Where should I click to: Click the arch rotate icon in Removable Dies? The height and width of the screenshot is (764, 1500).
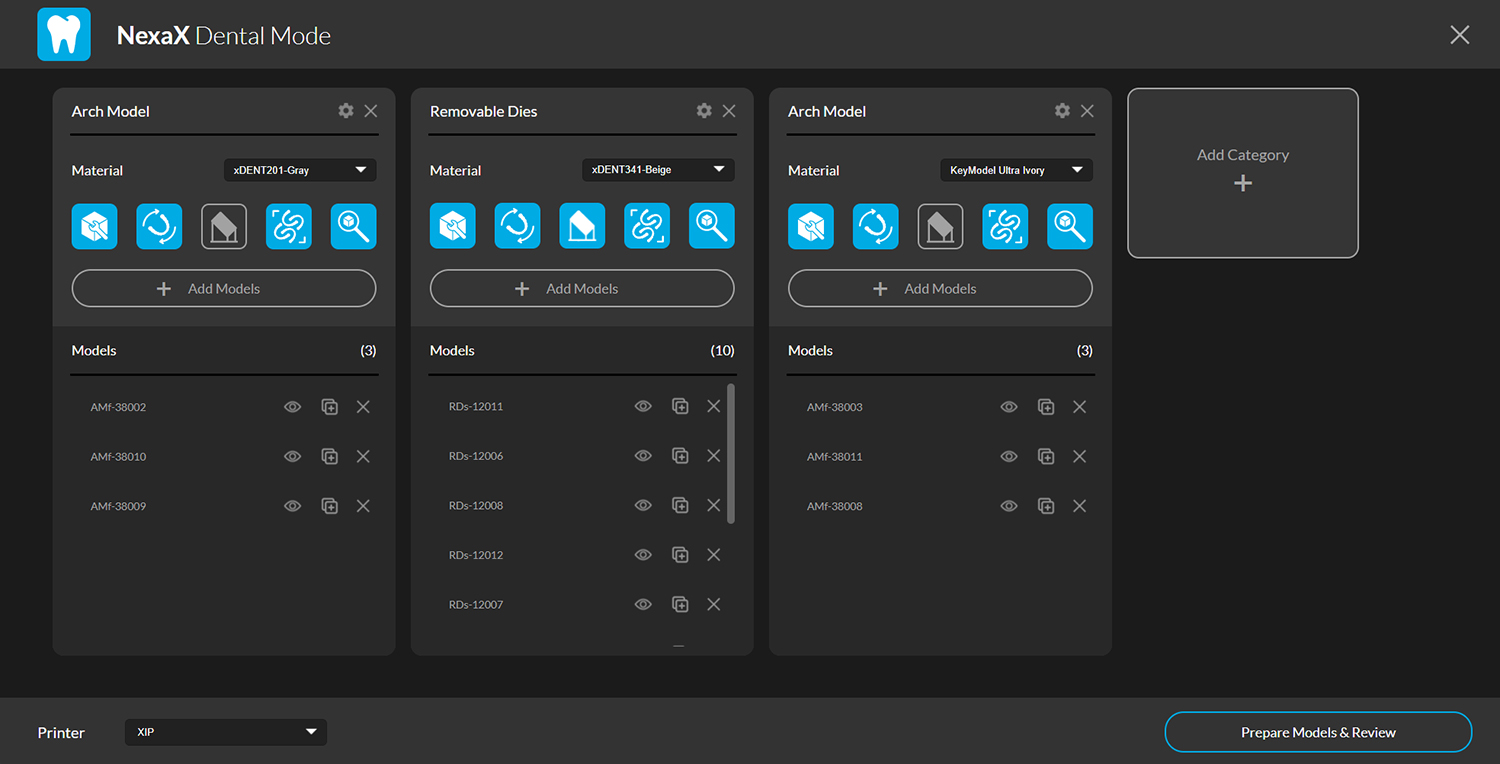click(x=518, y=226)
